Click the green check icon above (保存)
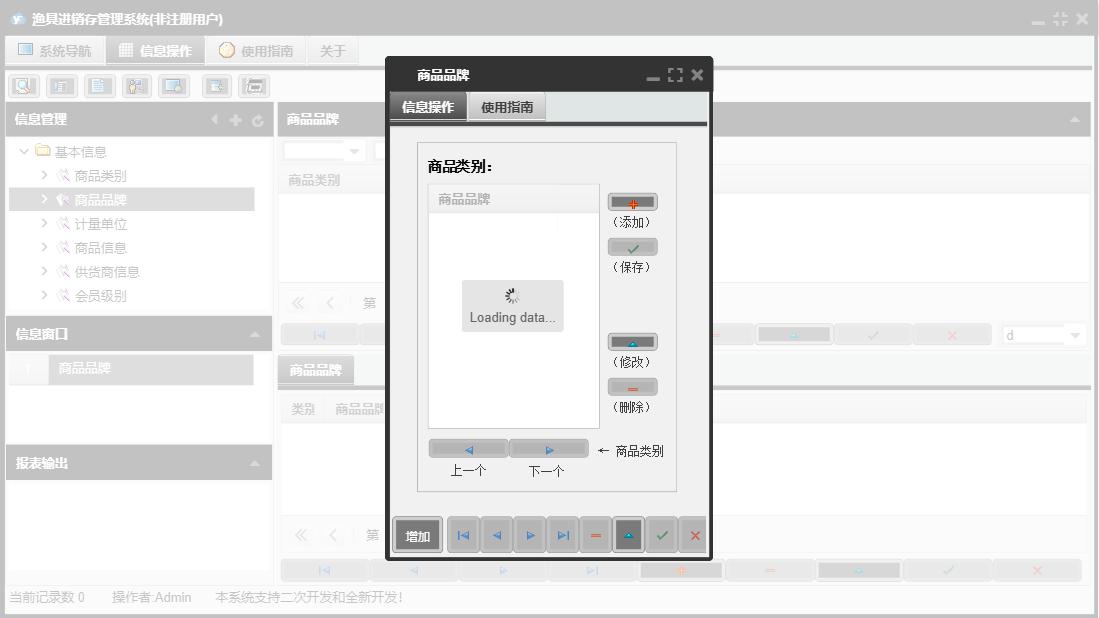 click(x=632, y=247)
